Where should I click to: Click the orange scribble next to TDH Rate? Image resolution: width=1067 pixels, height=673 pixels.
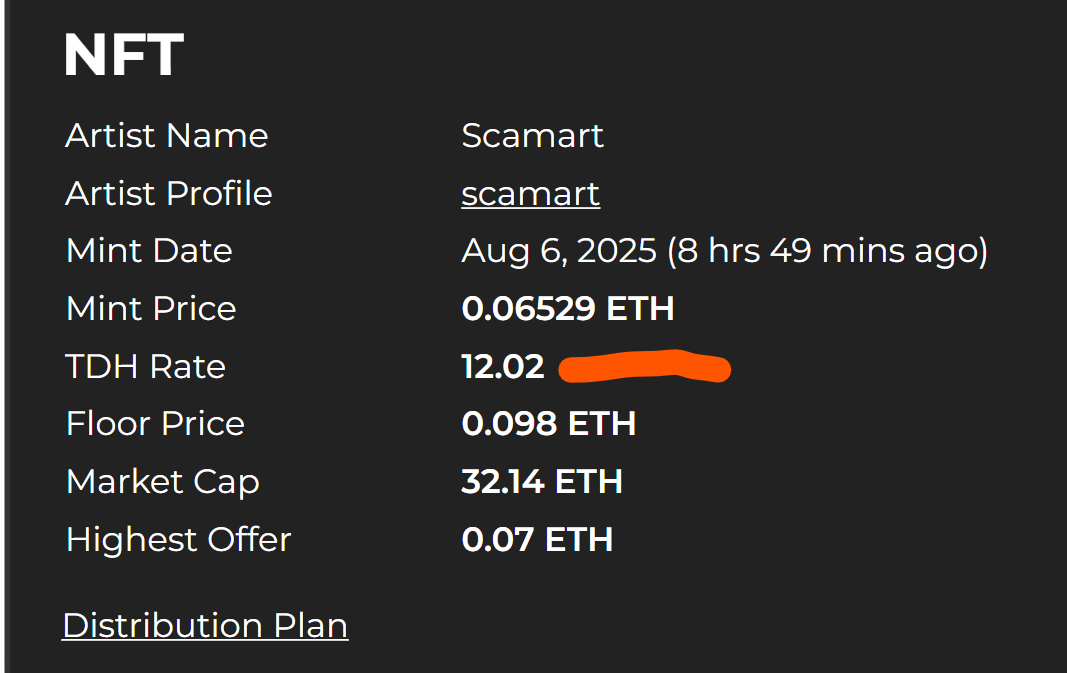point(644,367)
